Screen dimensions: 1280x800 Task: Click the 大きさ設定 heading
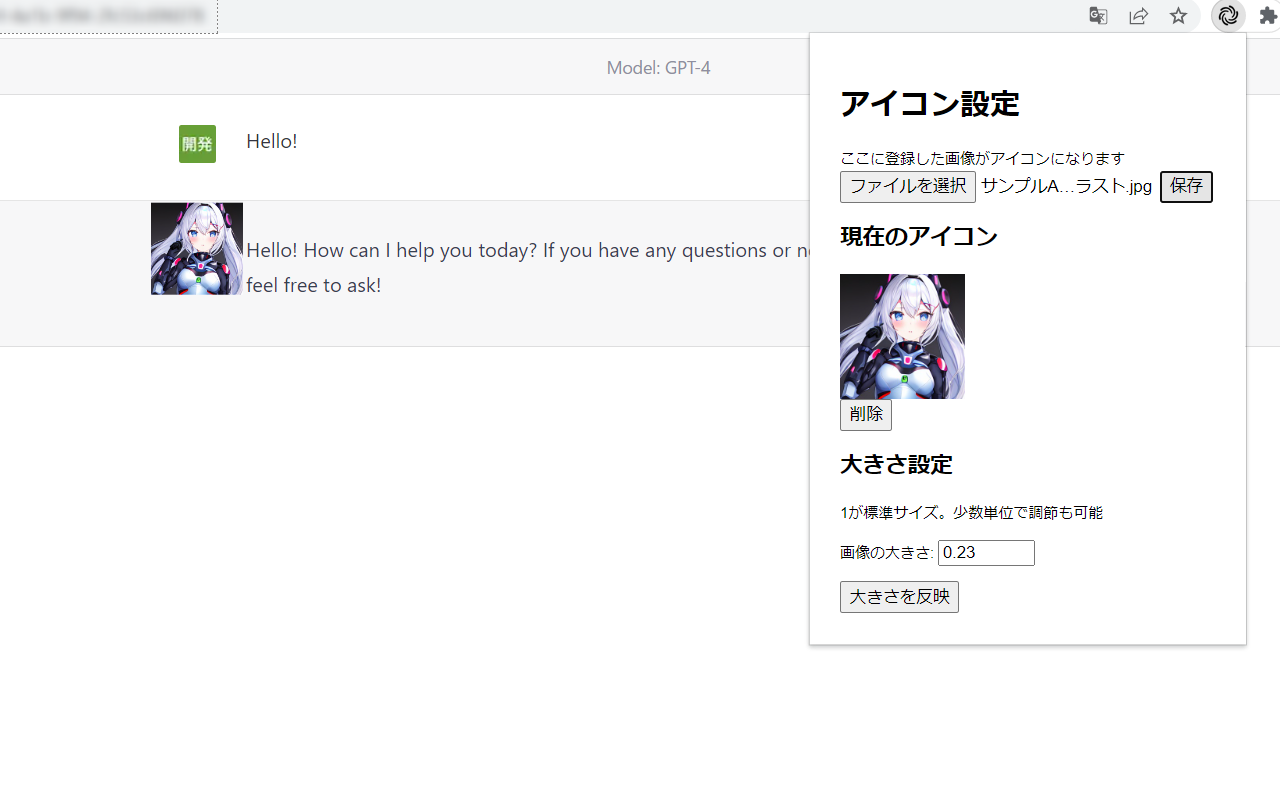pyautogui.click(x=896, y=465)
